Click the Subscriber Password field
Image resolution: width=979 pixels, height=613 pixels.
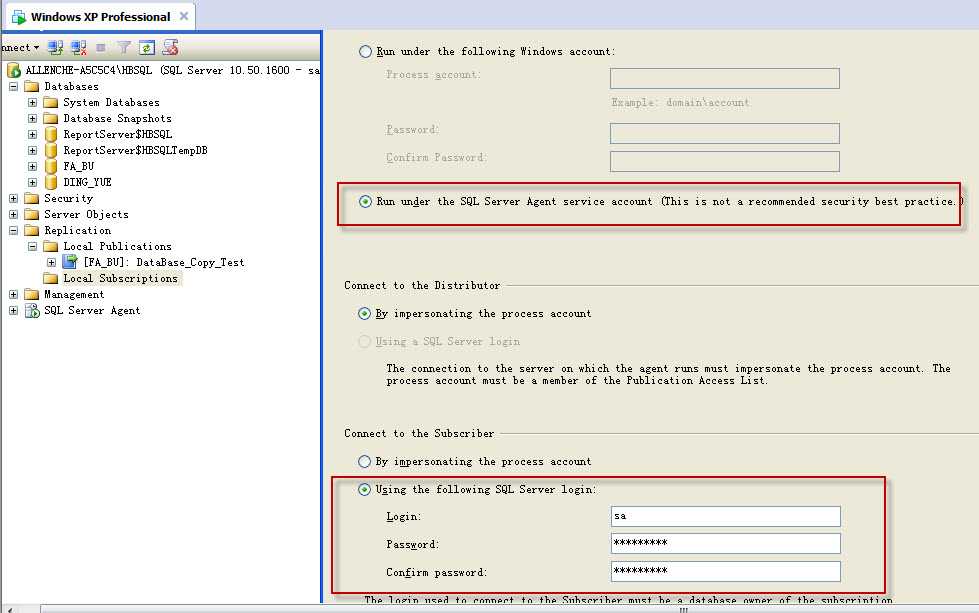(726, 543)
